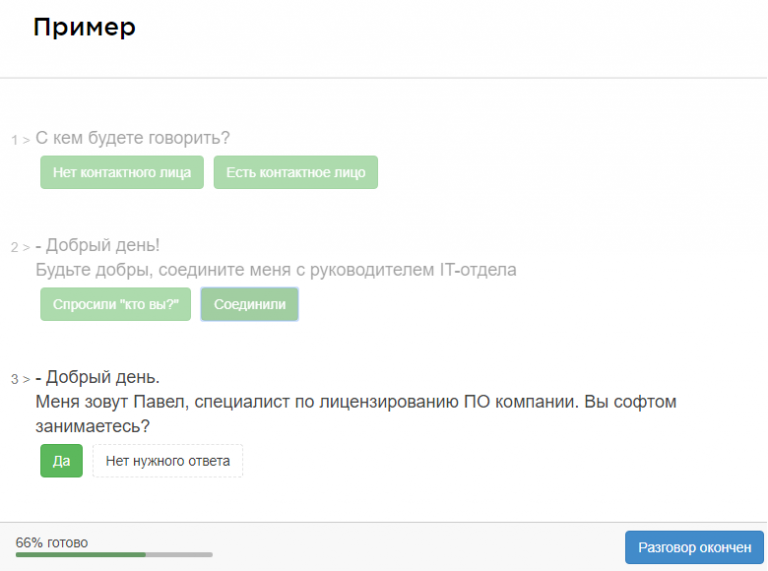Click the sentence starting "Меня зовут Павел"
The image size is (768, 571).
[355, 402]
